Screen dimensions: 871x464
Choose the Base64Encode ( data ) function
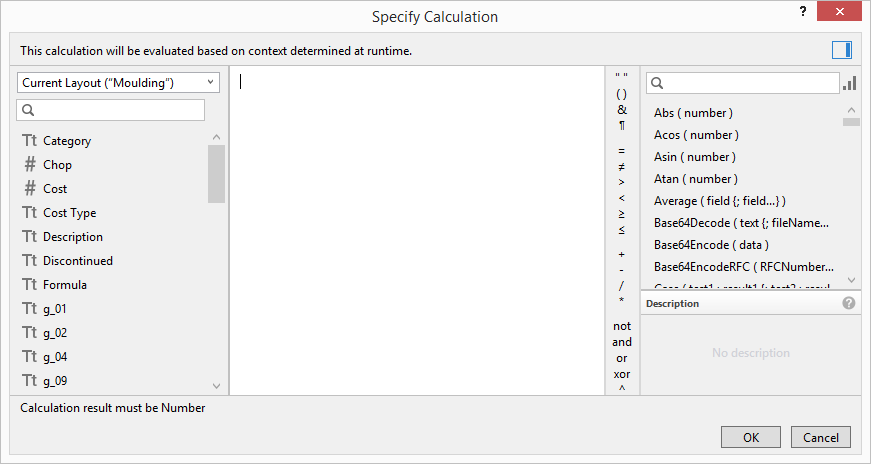point(711,244)
